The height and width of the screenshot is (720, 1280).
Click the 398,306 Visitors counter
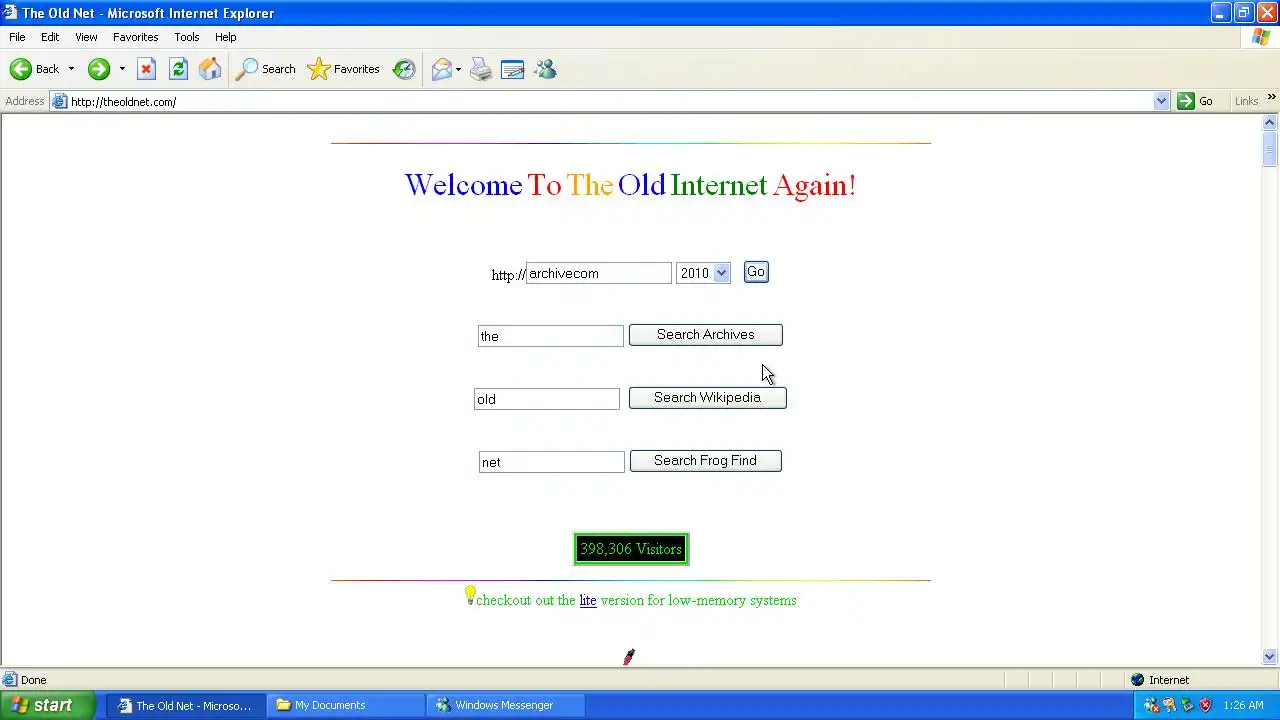point(631,549)
